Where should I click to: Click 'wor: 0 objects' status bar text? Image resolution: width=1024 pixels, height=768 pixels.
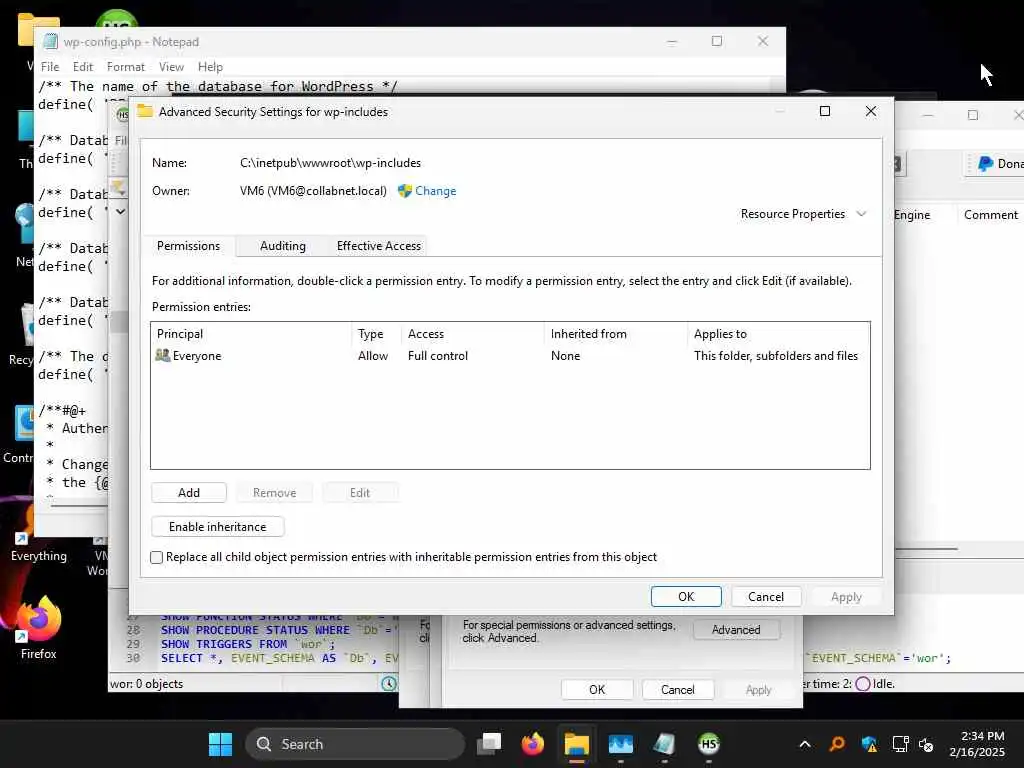click(146, 684)
